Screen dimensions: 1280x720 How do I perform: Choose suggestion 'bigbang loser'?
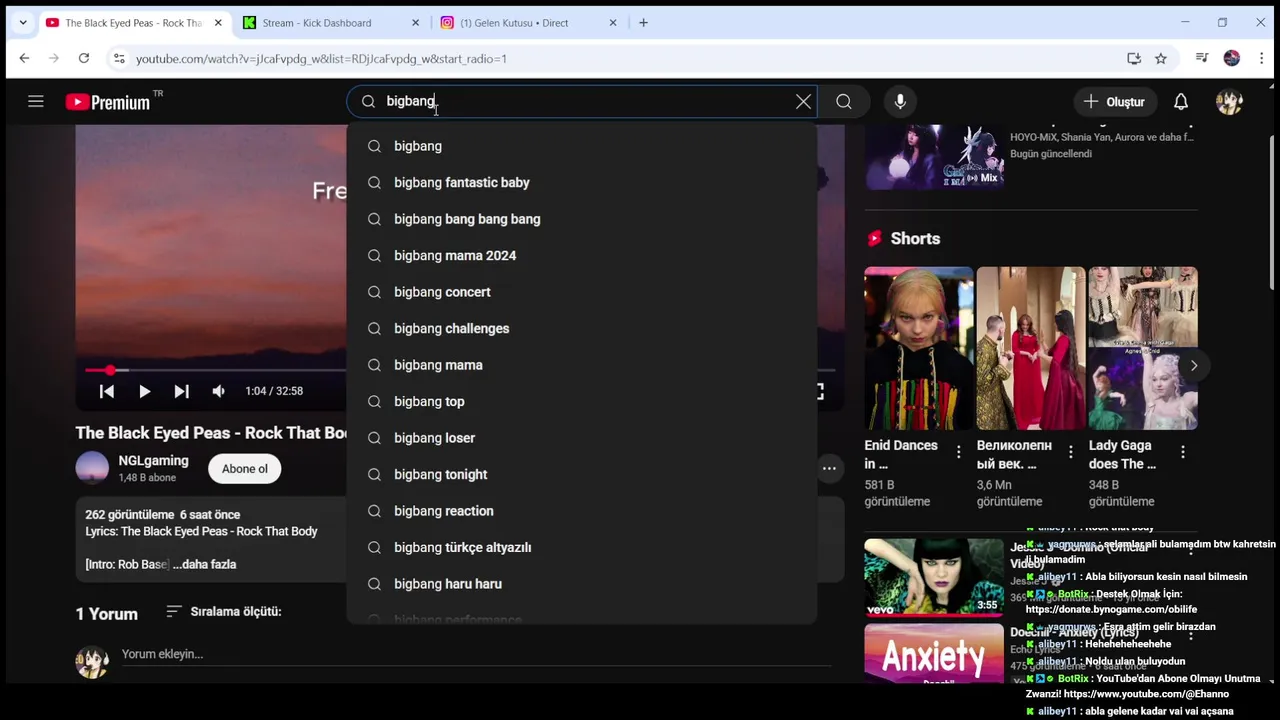pos(582,438)
